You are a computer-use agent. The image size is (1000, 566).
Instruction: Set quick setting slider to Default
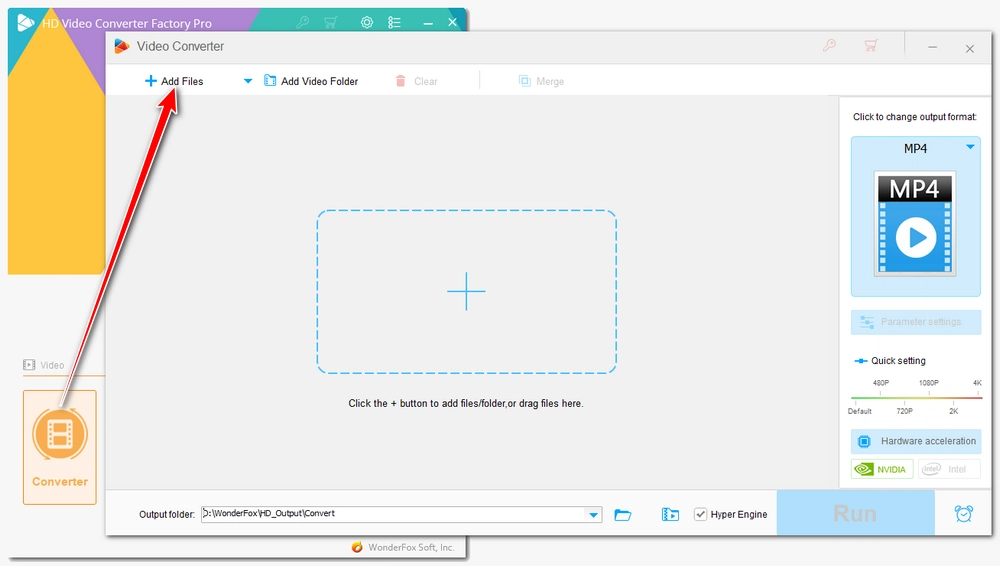coord(860,411)
